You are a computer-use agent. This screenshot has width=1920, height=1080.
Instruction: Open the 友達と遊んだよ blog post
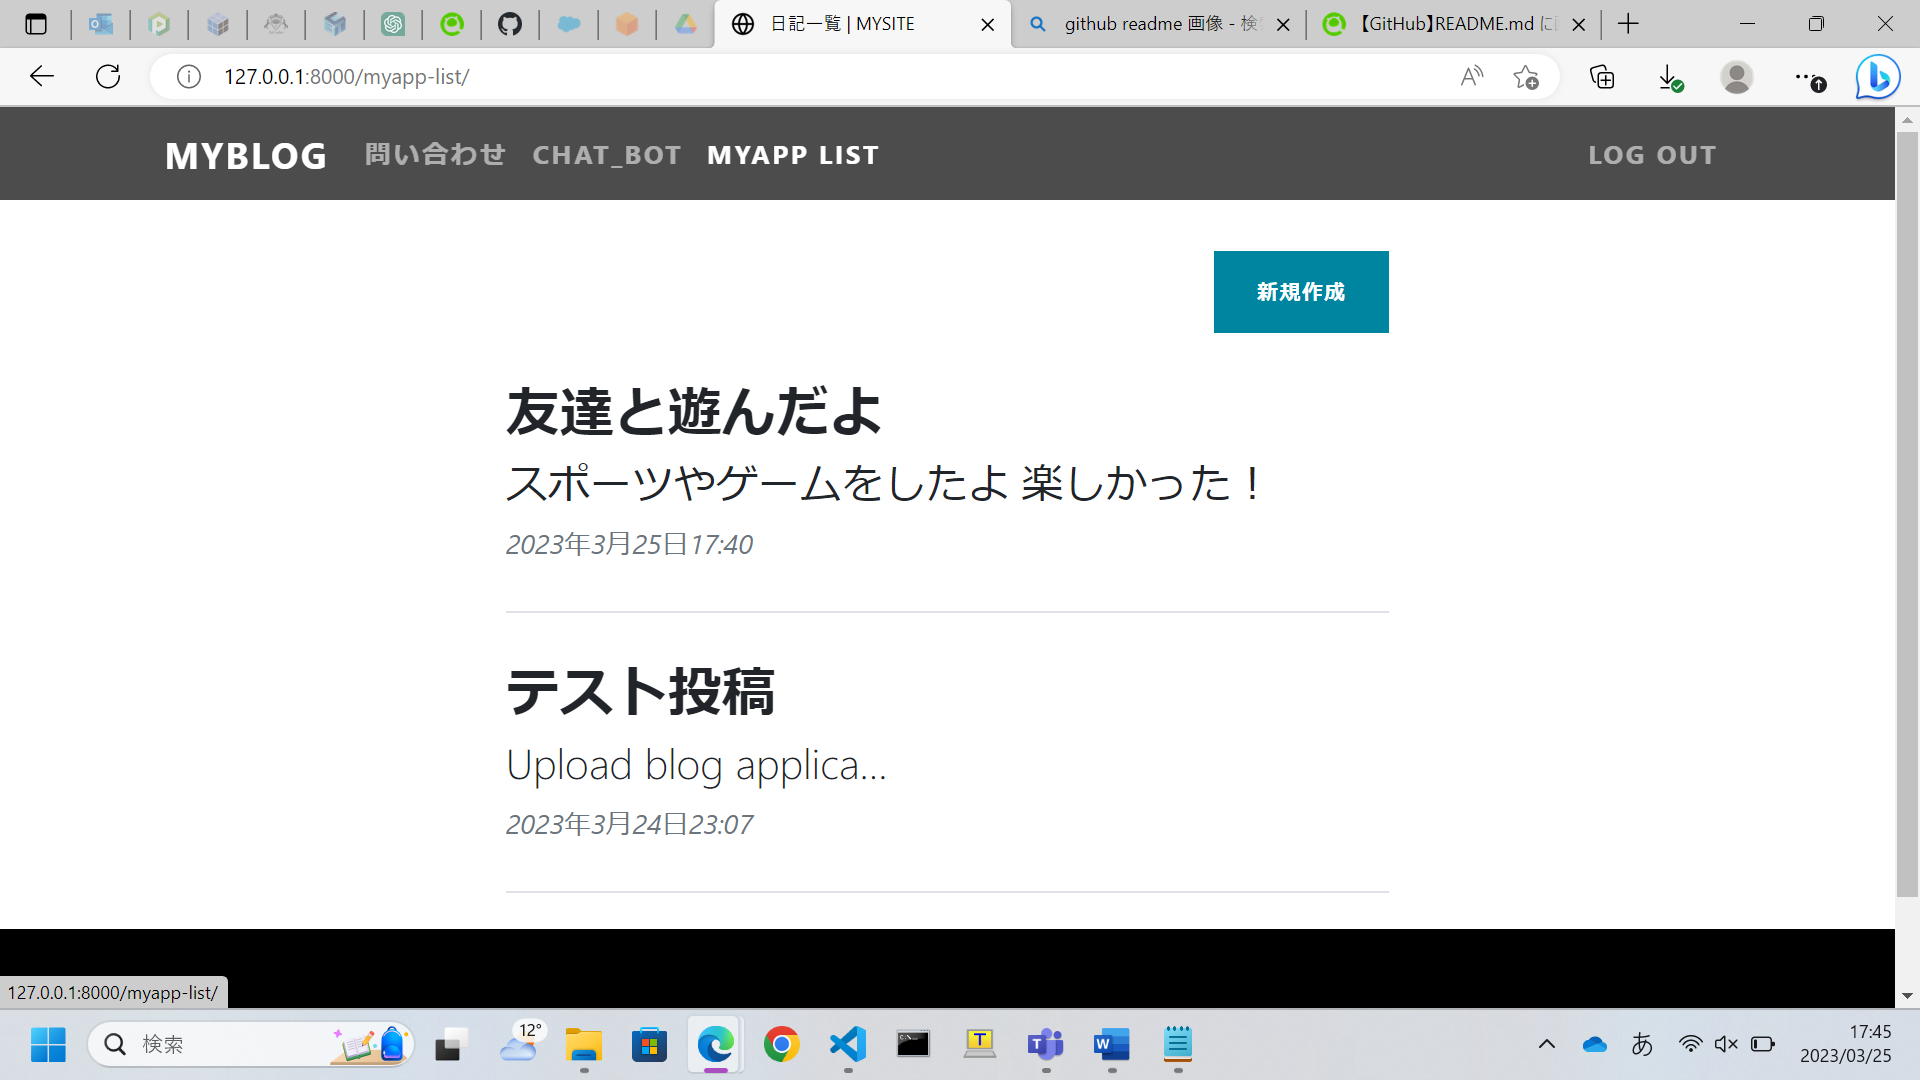[x=694, y=410]
